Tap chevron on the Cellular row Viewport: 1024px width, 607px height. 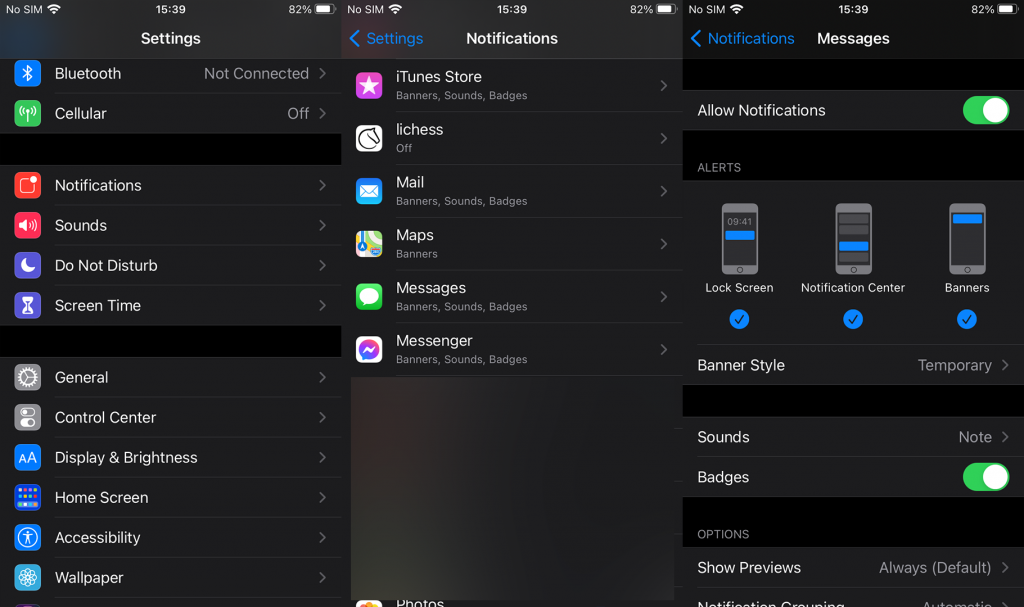pos(323,113)
